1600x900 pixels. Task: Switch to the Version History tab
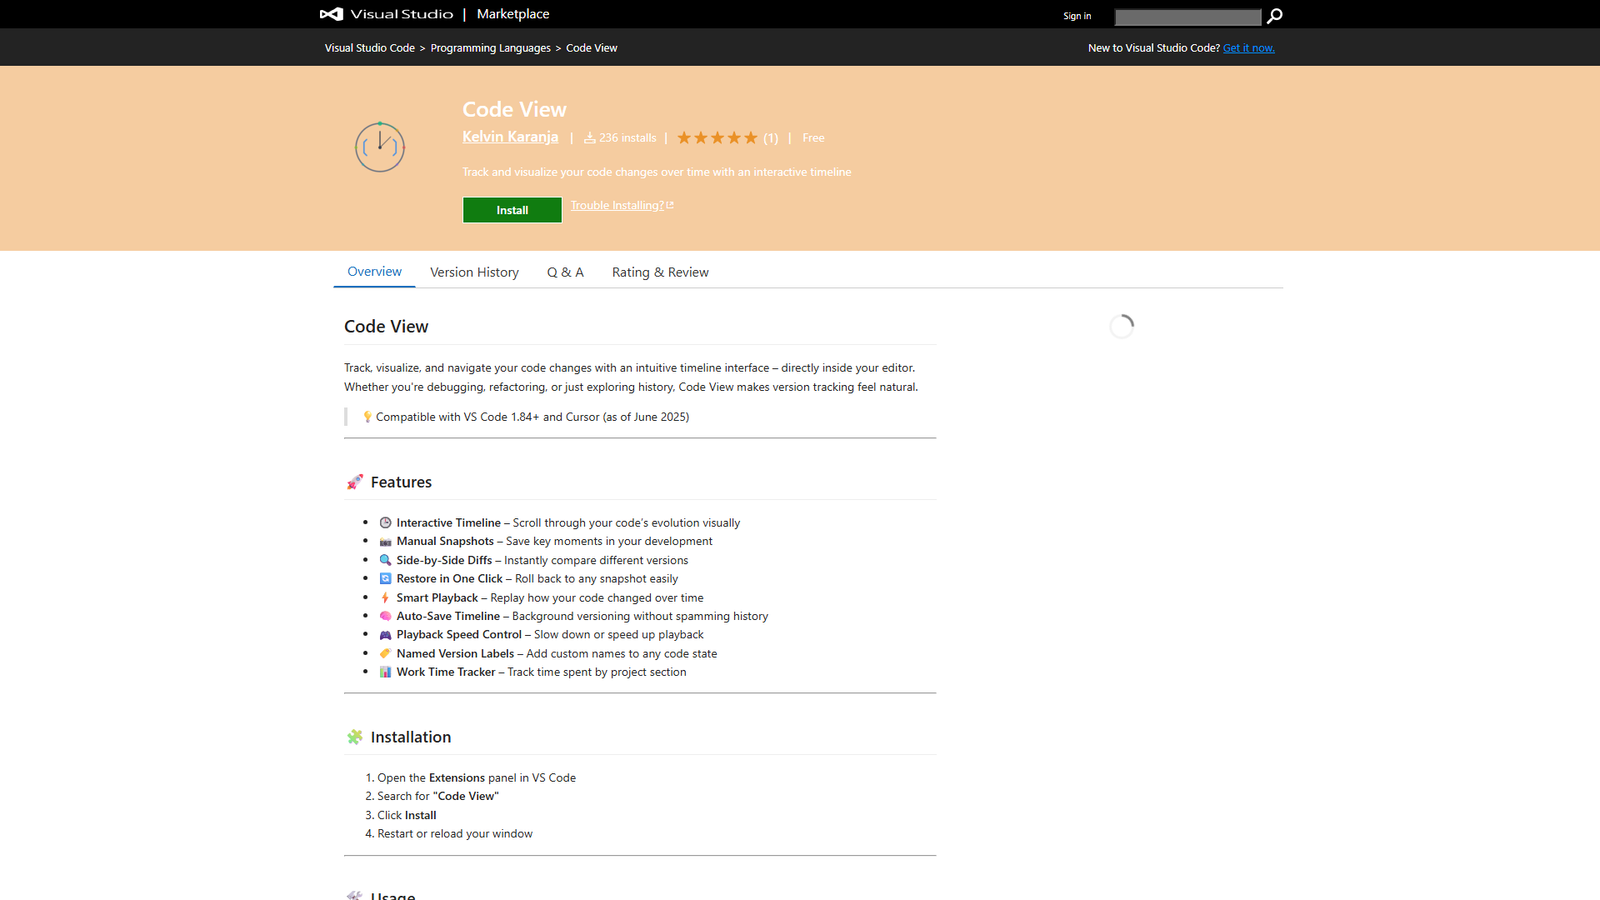coord(474,271)
